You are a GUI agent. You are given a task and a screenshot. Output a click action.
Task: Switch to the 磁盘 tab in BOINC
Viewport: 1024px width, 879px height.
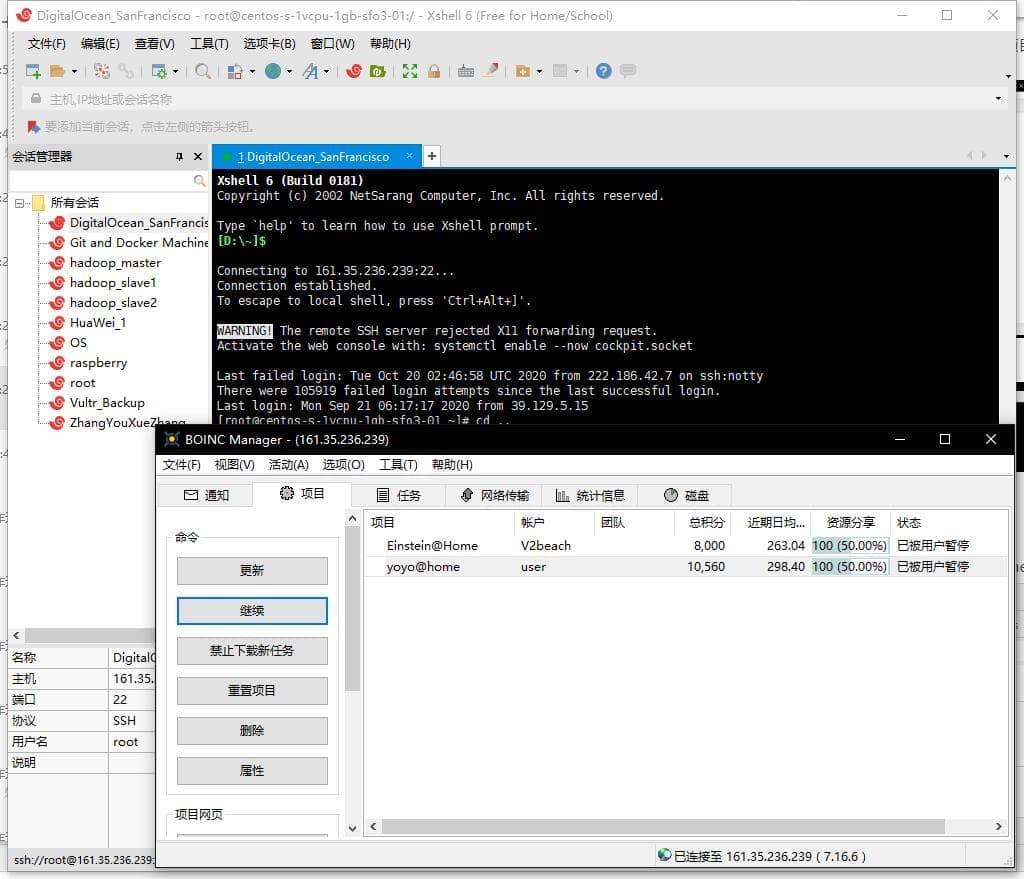pyautogui.click(x=686, y=495)
